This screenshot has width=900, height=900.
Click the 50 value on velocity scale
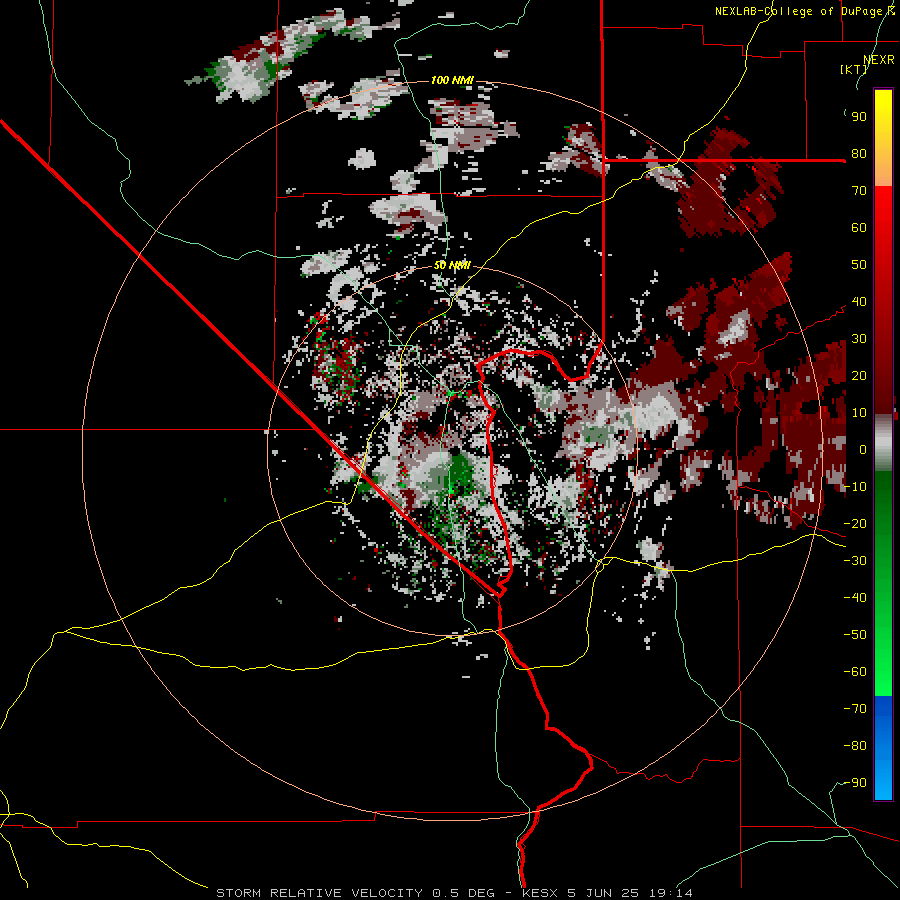[859, 265]
